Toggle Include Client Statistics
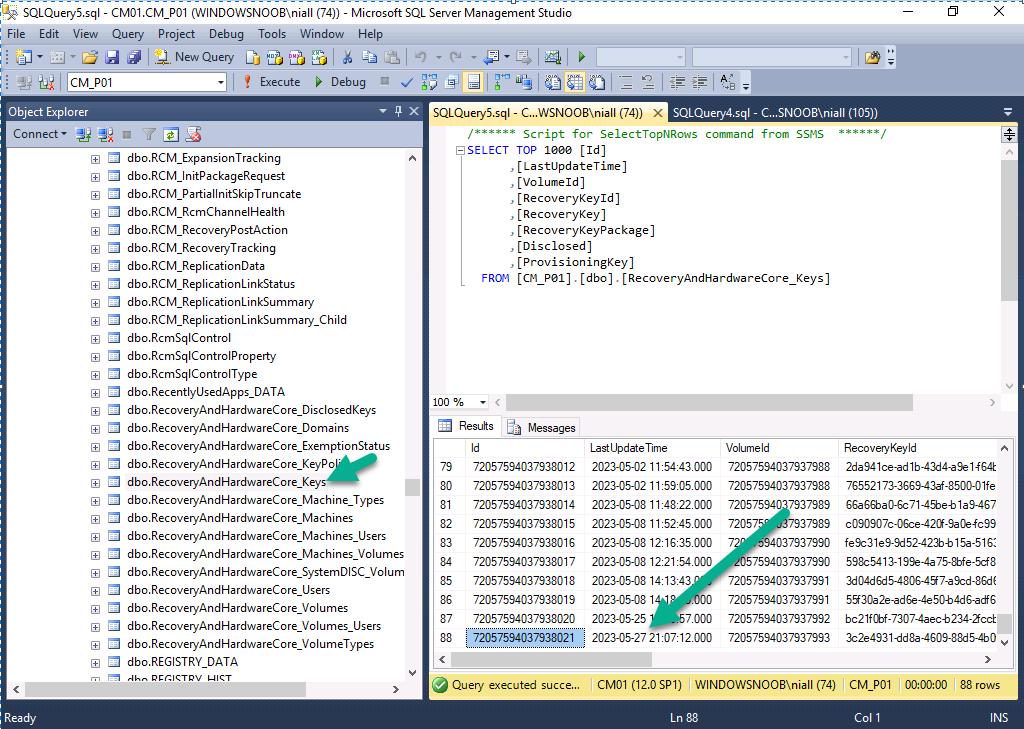Viewport: 1024px width, 729px height. point(524,82)
